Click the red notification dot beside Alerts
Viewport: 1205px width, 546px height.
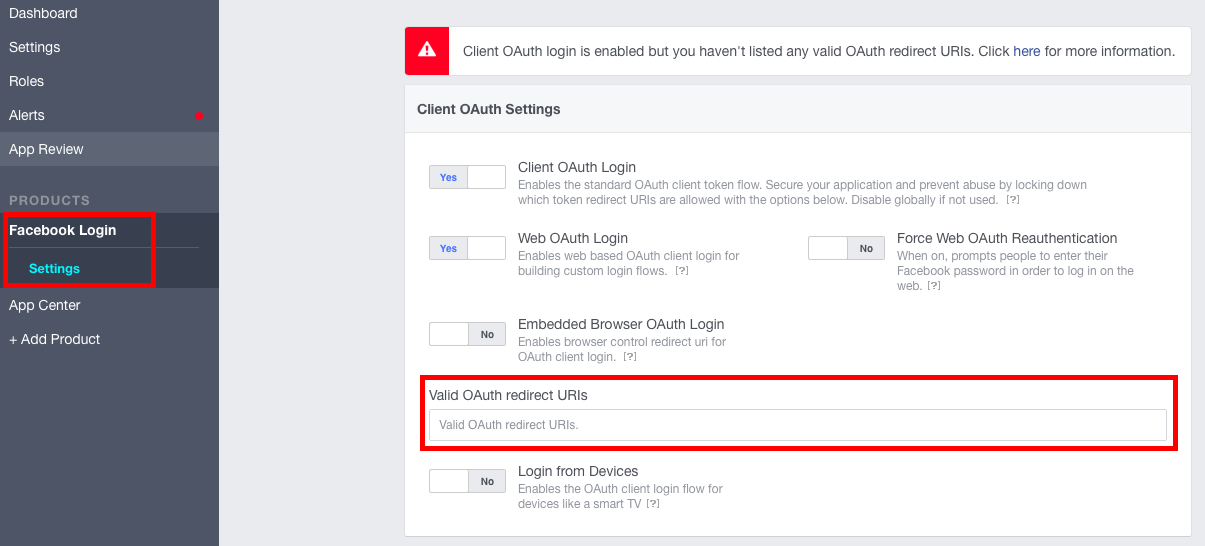tap(199, 116)
